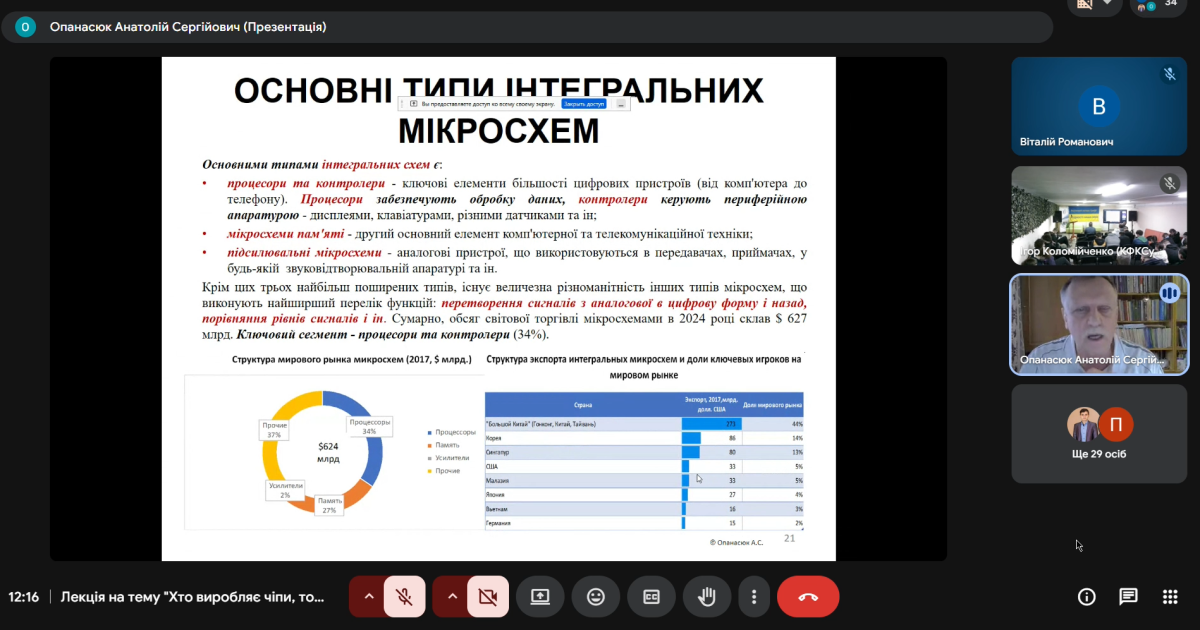This screenshot has width=1200, height=630.
Task: Open the emoji reactions picker
Action: pyautogui.click(x=596, y=597)
